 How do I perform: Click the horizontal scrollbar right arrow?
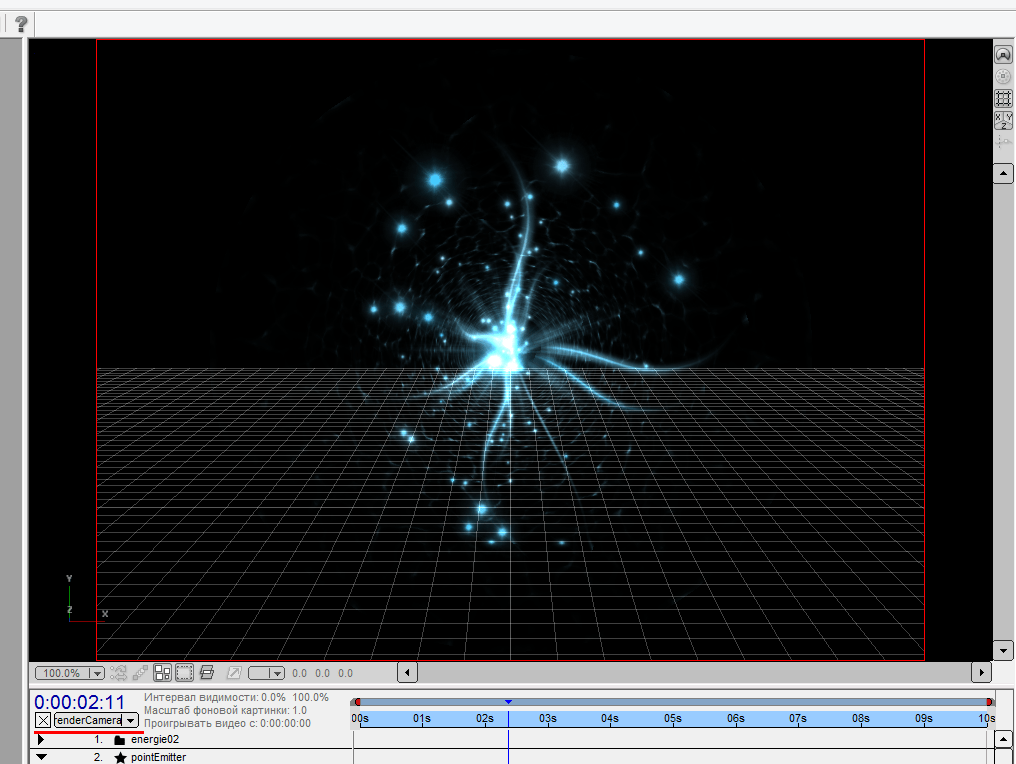(982, 673)
